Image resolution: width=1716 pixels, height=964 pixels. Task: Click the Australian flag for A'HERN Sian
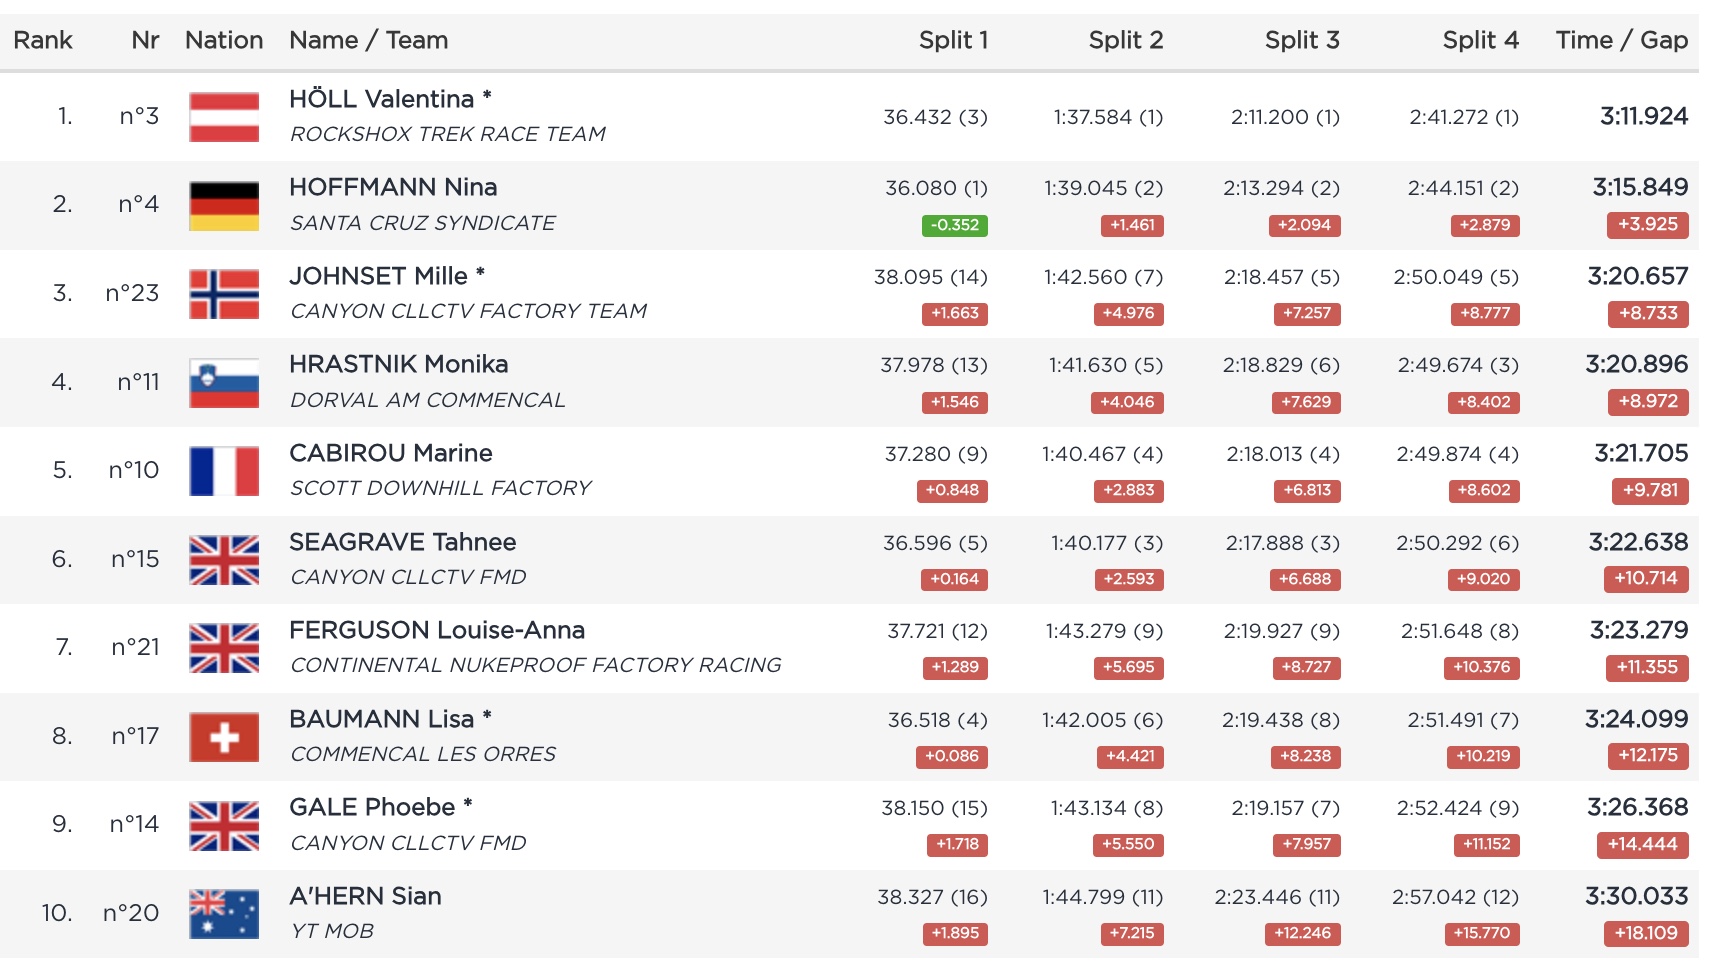coord(224,914)
